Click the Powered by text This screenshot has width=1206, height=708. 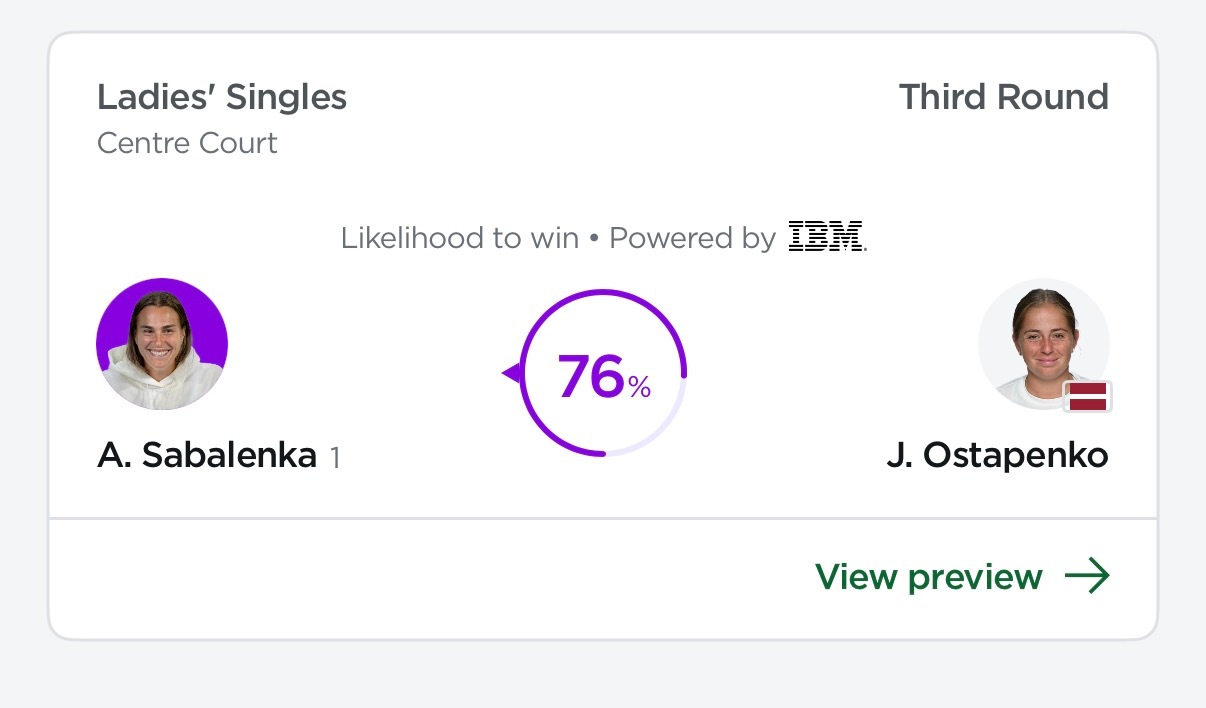click(x=692, y=238)
